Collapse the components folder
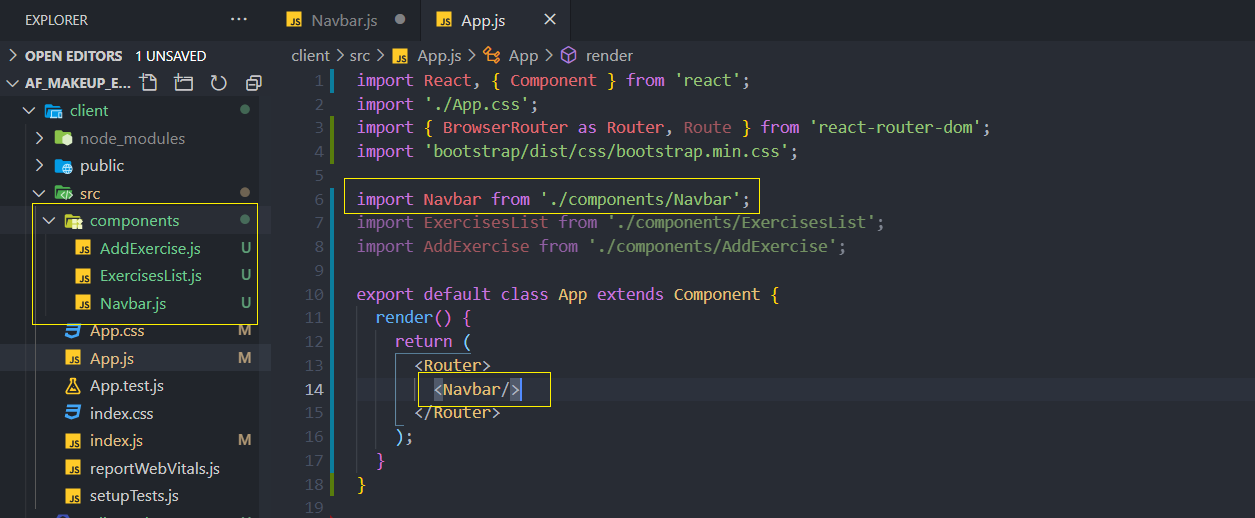Viewport: 1255px width, 518px height. coord(48,220)
